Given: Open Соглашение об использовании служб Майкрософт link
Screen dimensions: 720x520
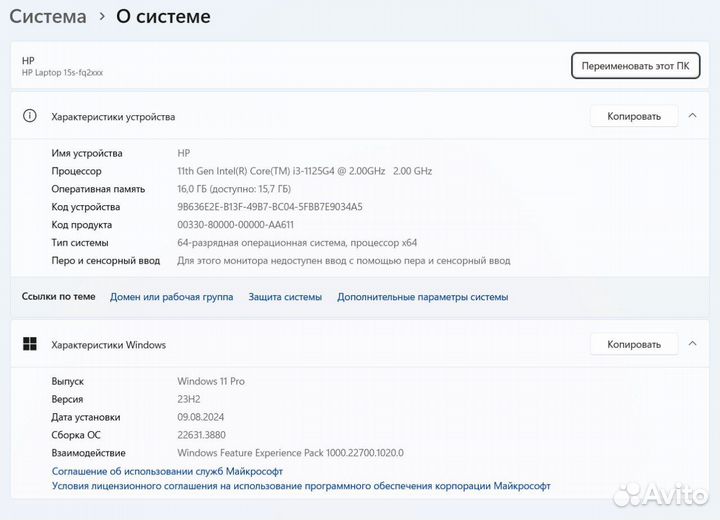Looking at the screenshot, I should 167,471.
